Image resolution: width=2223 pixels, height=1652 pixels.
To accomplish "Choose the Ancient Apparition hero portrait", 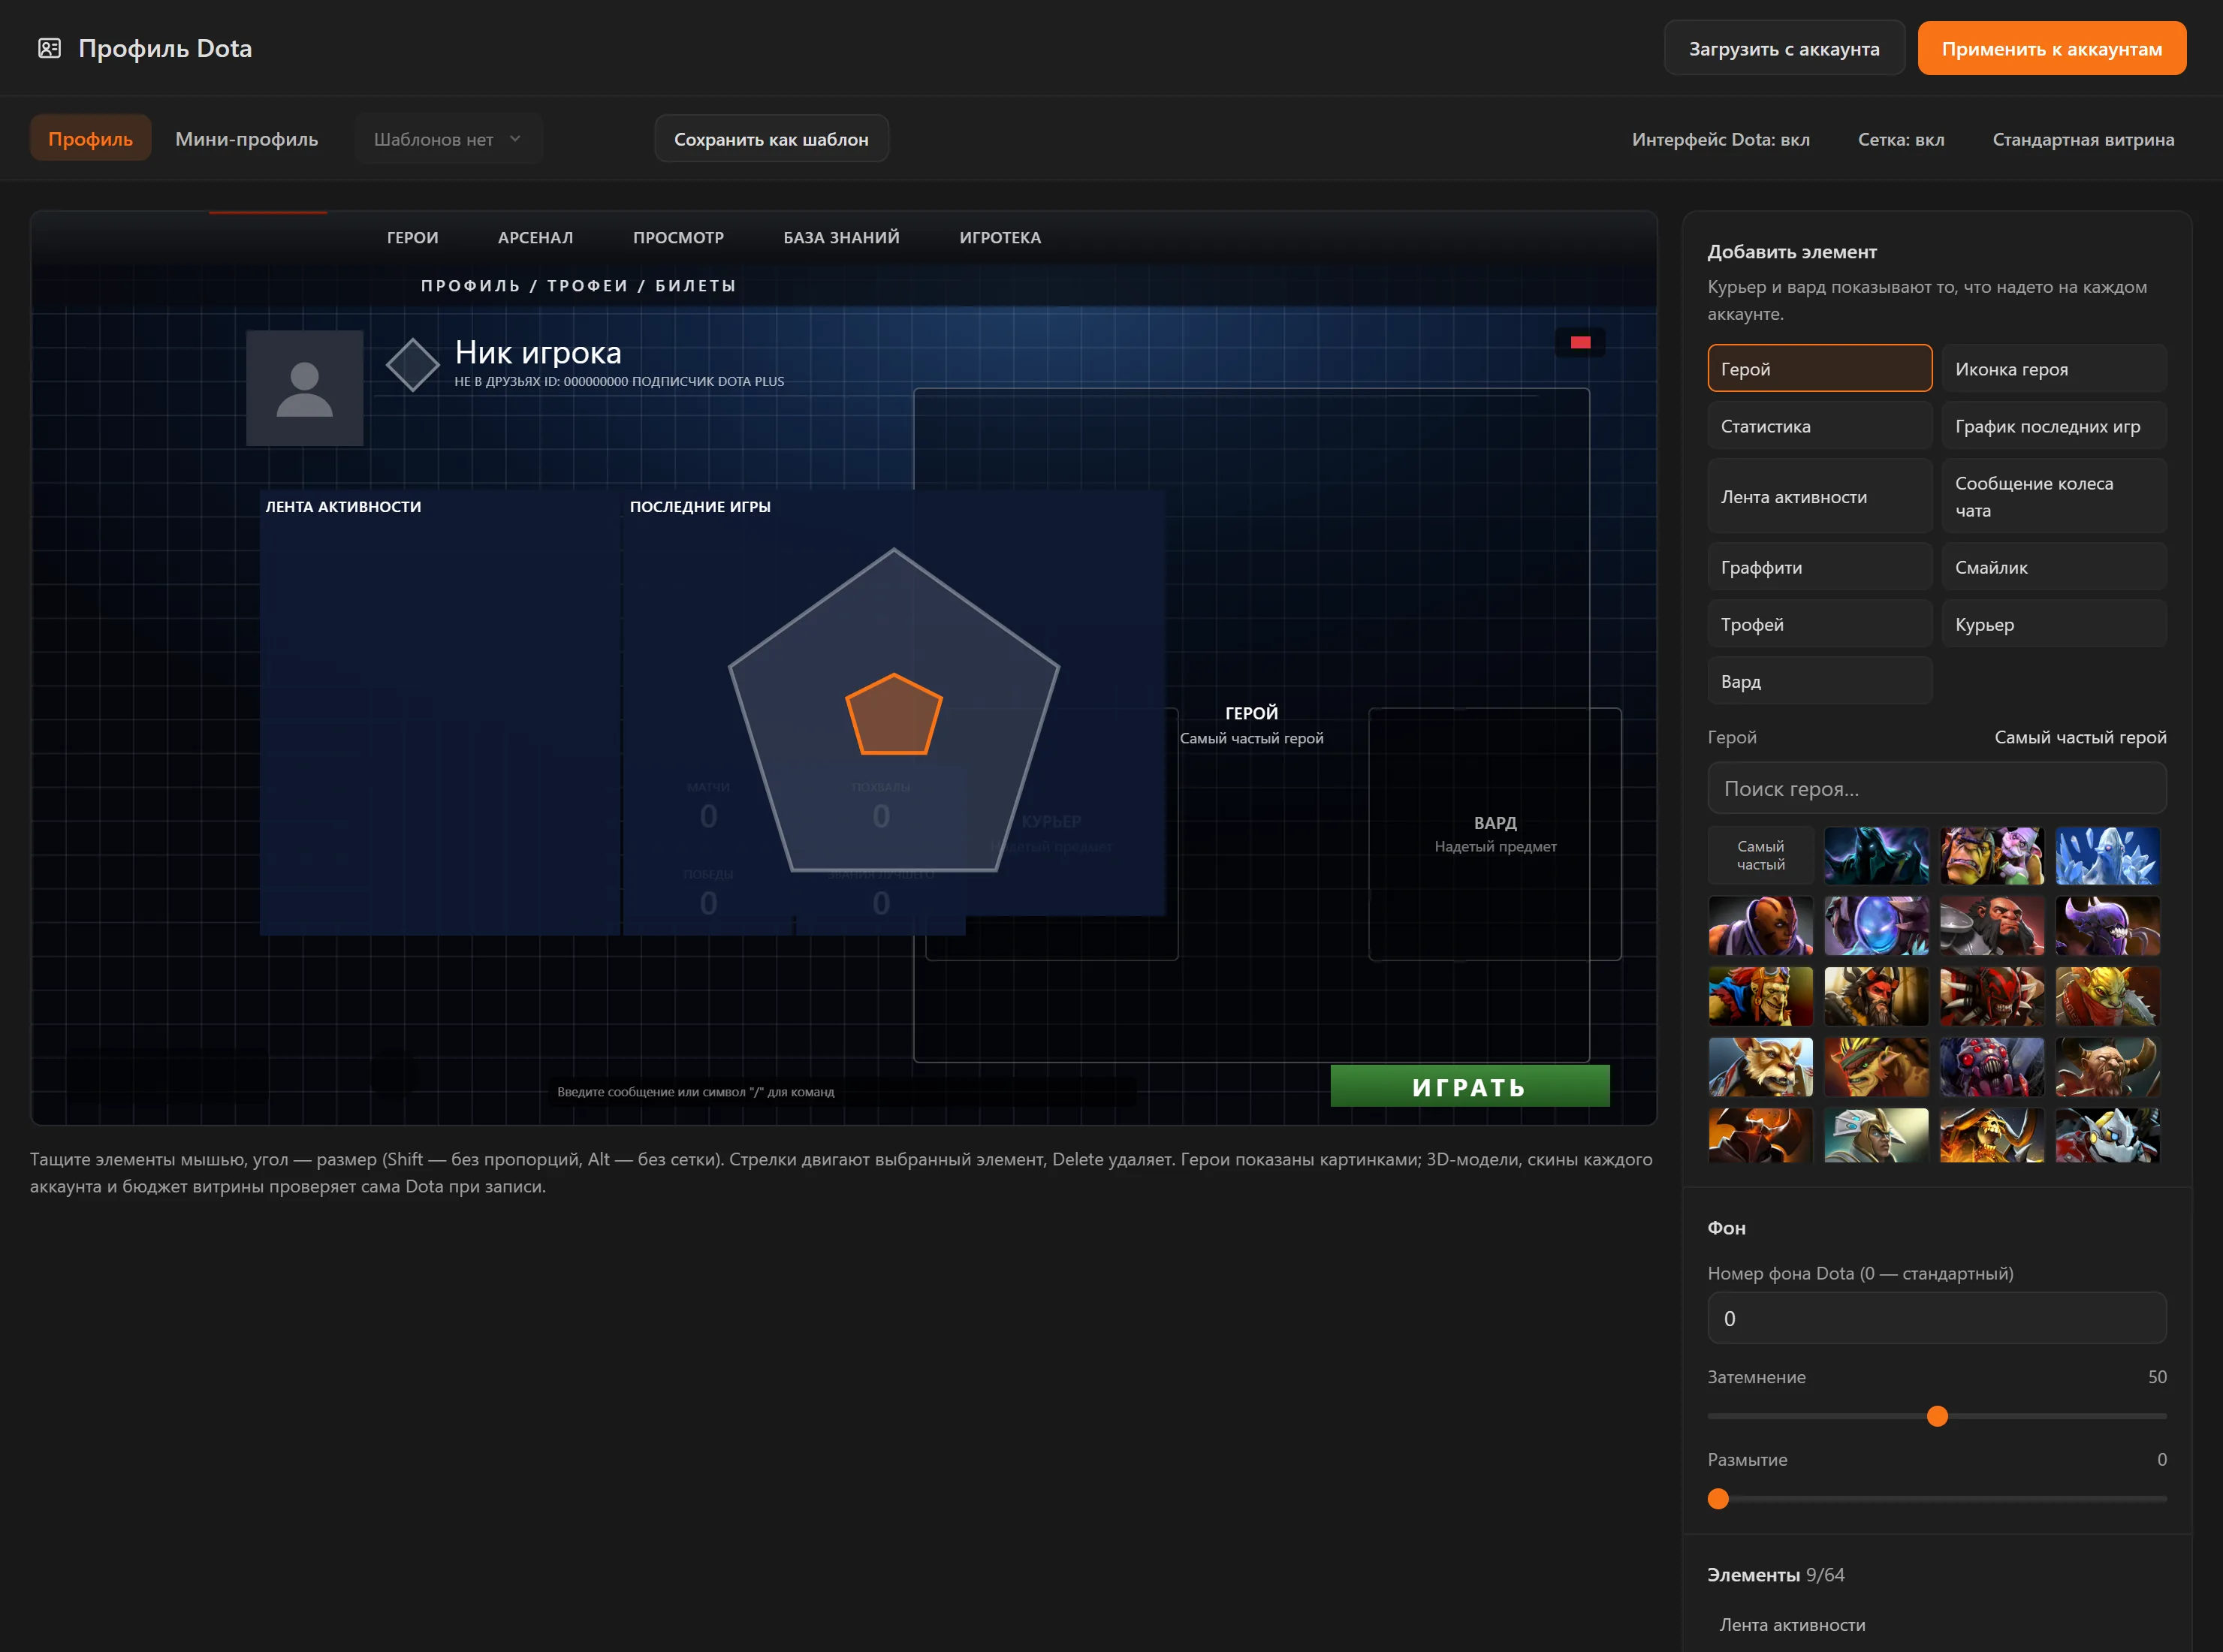I will coord(2108,856).
